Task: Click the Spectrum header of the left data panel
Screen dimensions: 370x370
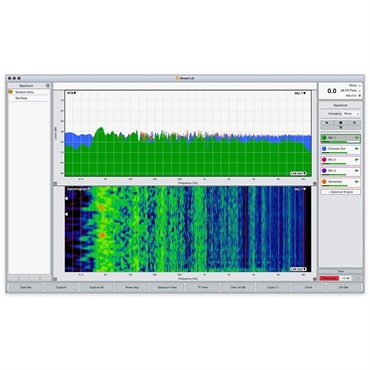Action: 26,86
